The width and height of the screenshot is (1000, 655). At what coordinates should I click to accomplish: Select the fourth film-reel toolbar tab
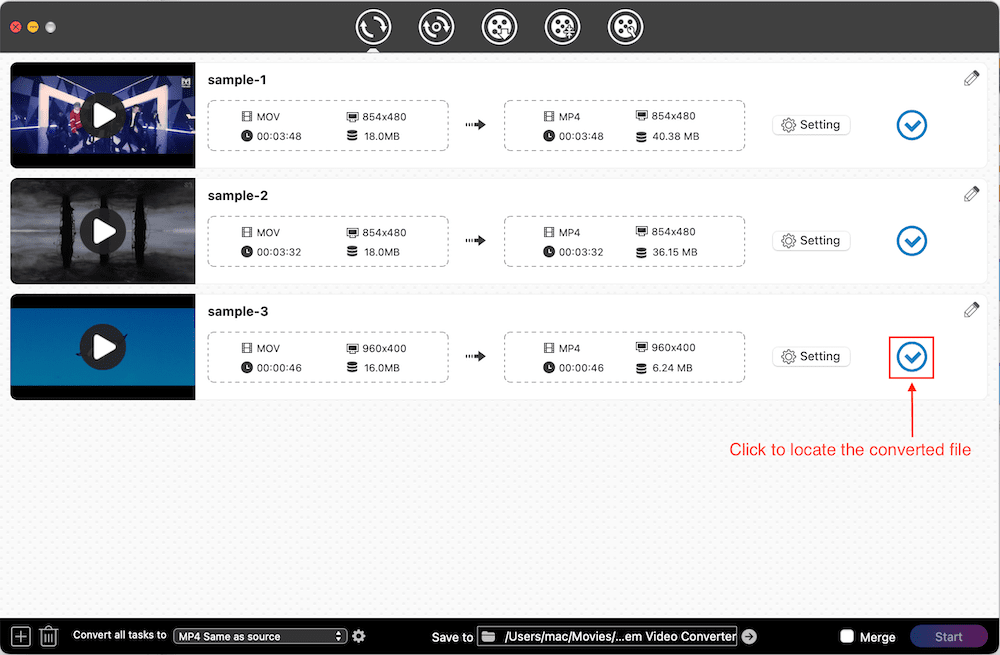click(x=562, y=27)
